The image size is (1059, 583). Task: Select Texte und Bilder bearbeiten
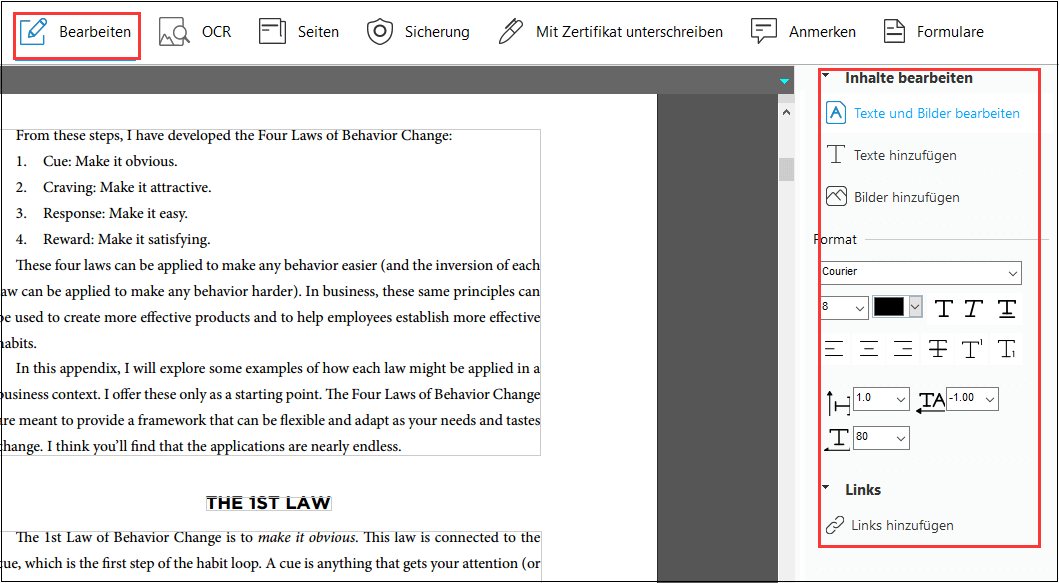pos(923,113)
